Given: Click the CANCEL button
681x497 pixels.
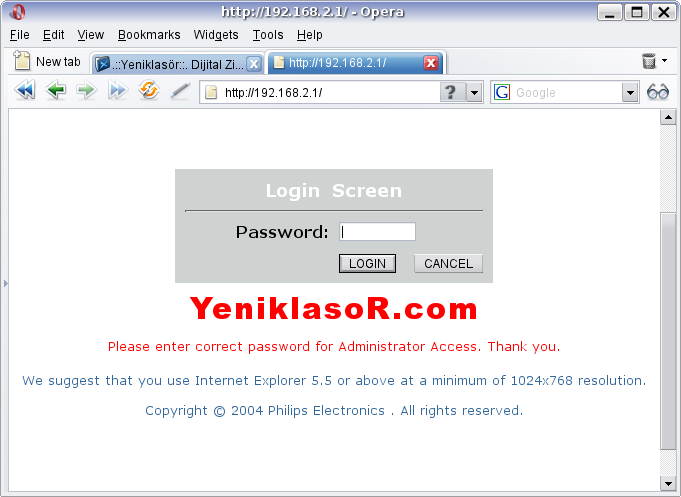Looking at the screenshot, I should pos(448,264).
